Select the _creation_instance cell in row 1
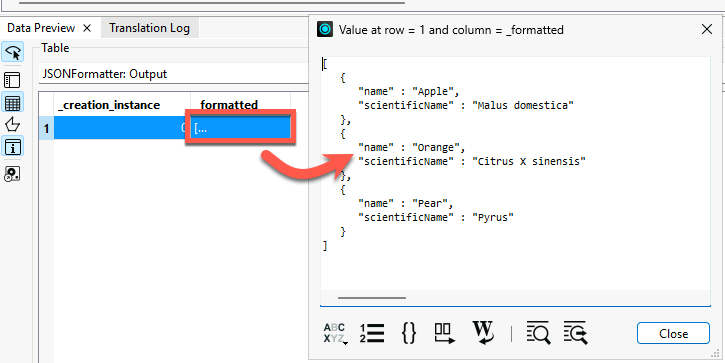This screenshot has height=363, width=725. pyautogui.click(x=122, y=128)
